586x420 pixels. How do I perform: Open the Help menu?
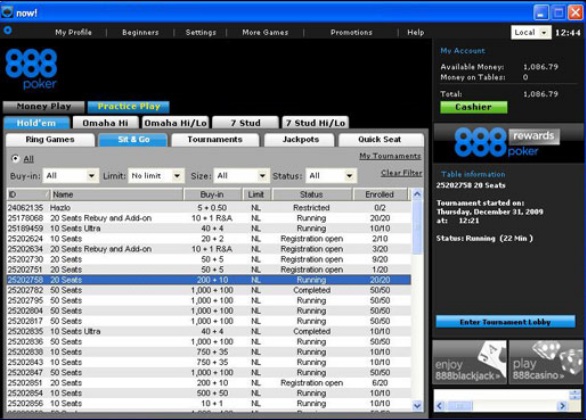point(416,33)
